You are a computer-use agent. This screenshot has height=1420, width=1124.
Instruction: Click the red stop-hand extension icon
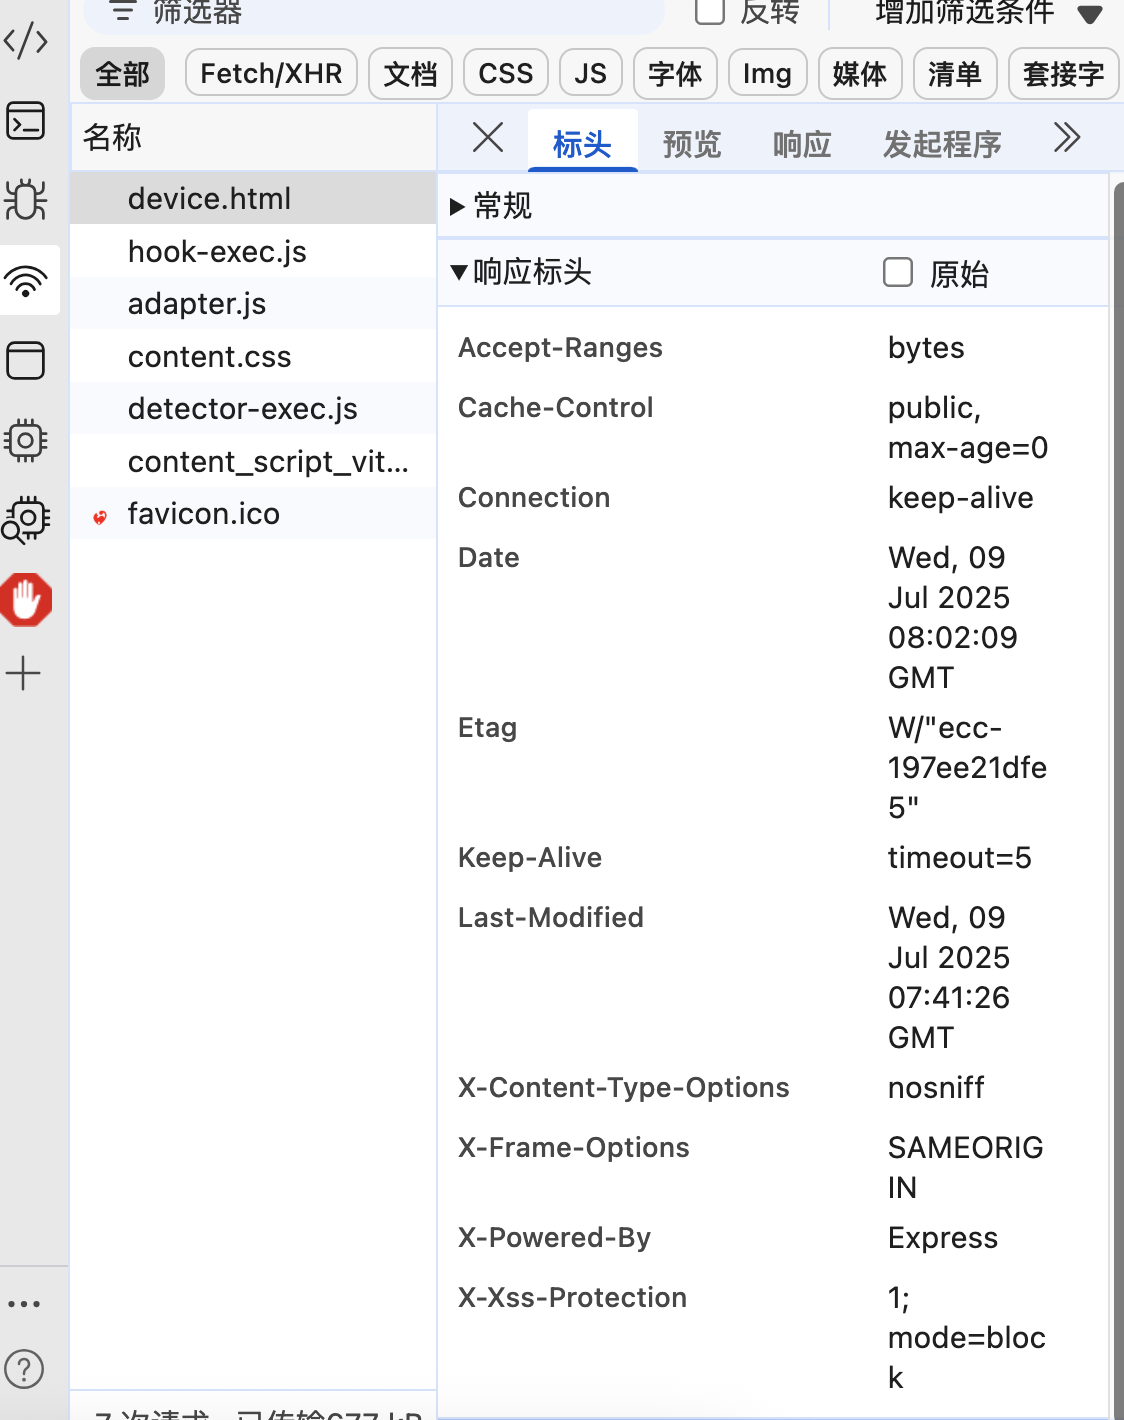click(x=26, y=600)
